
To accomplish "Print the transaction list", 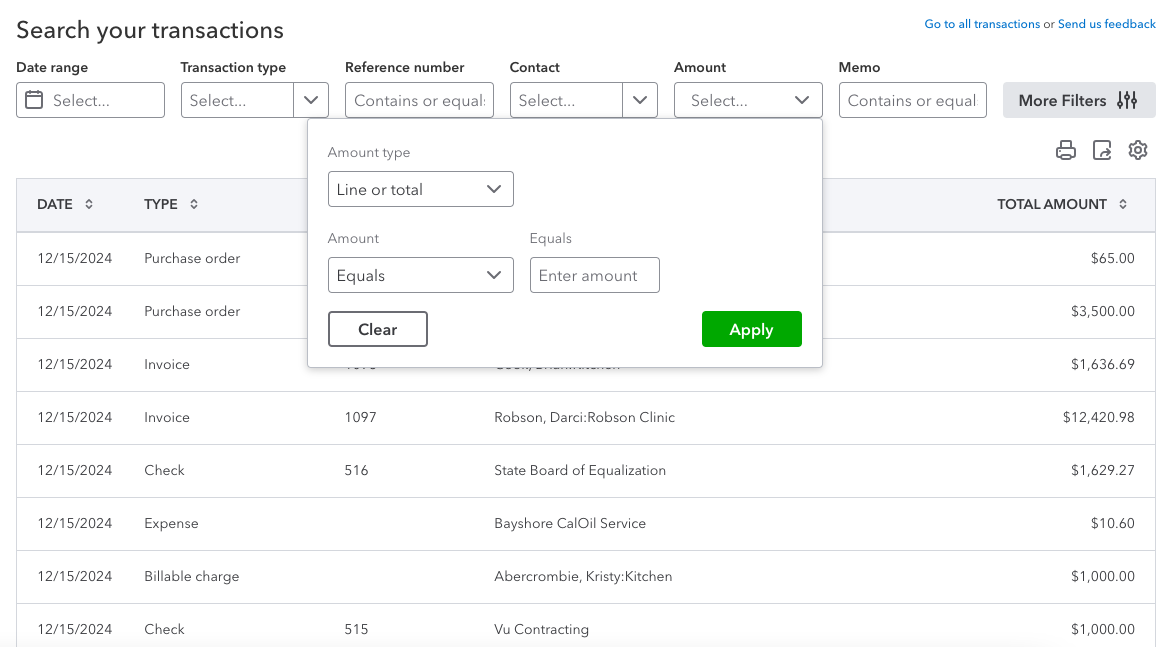I will click(1066, 150).
